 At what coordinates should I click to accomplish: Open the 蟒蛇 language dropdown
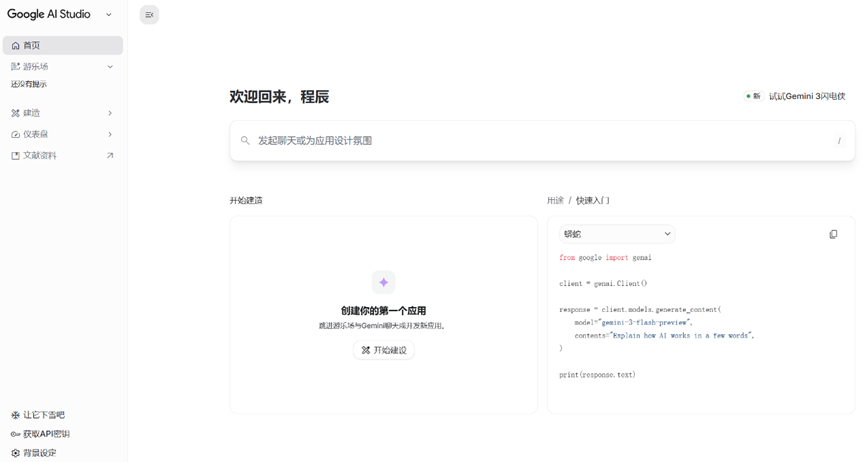click(617, 234)
